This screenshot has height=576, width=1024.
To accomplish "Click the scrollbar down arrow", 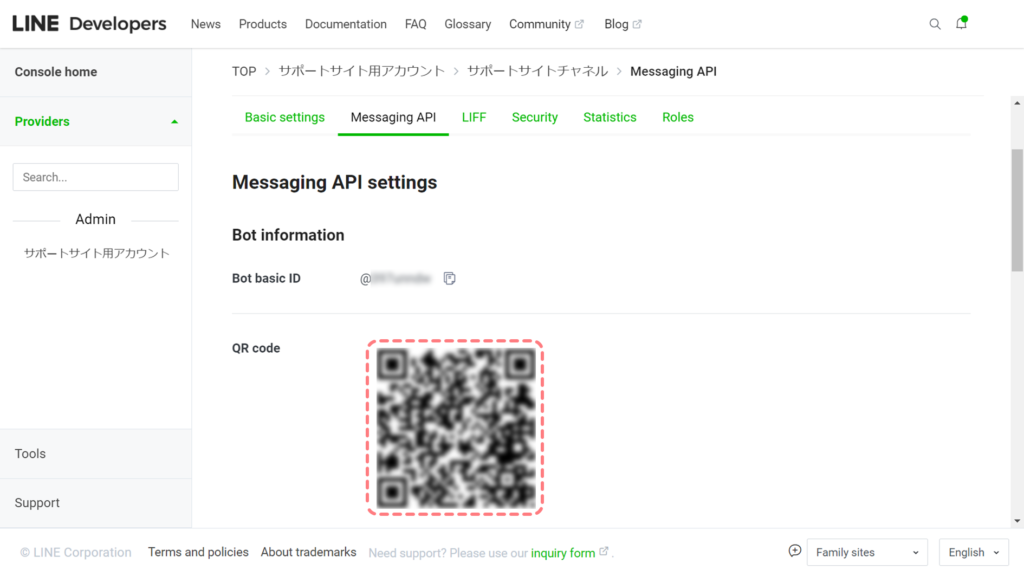I will pyautogui.click(x=1017, y=521).
